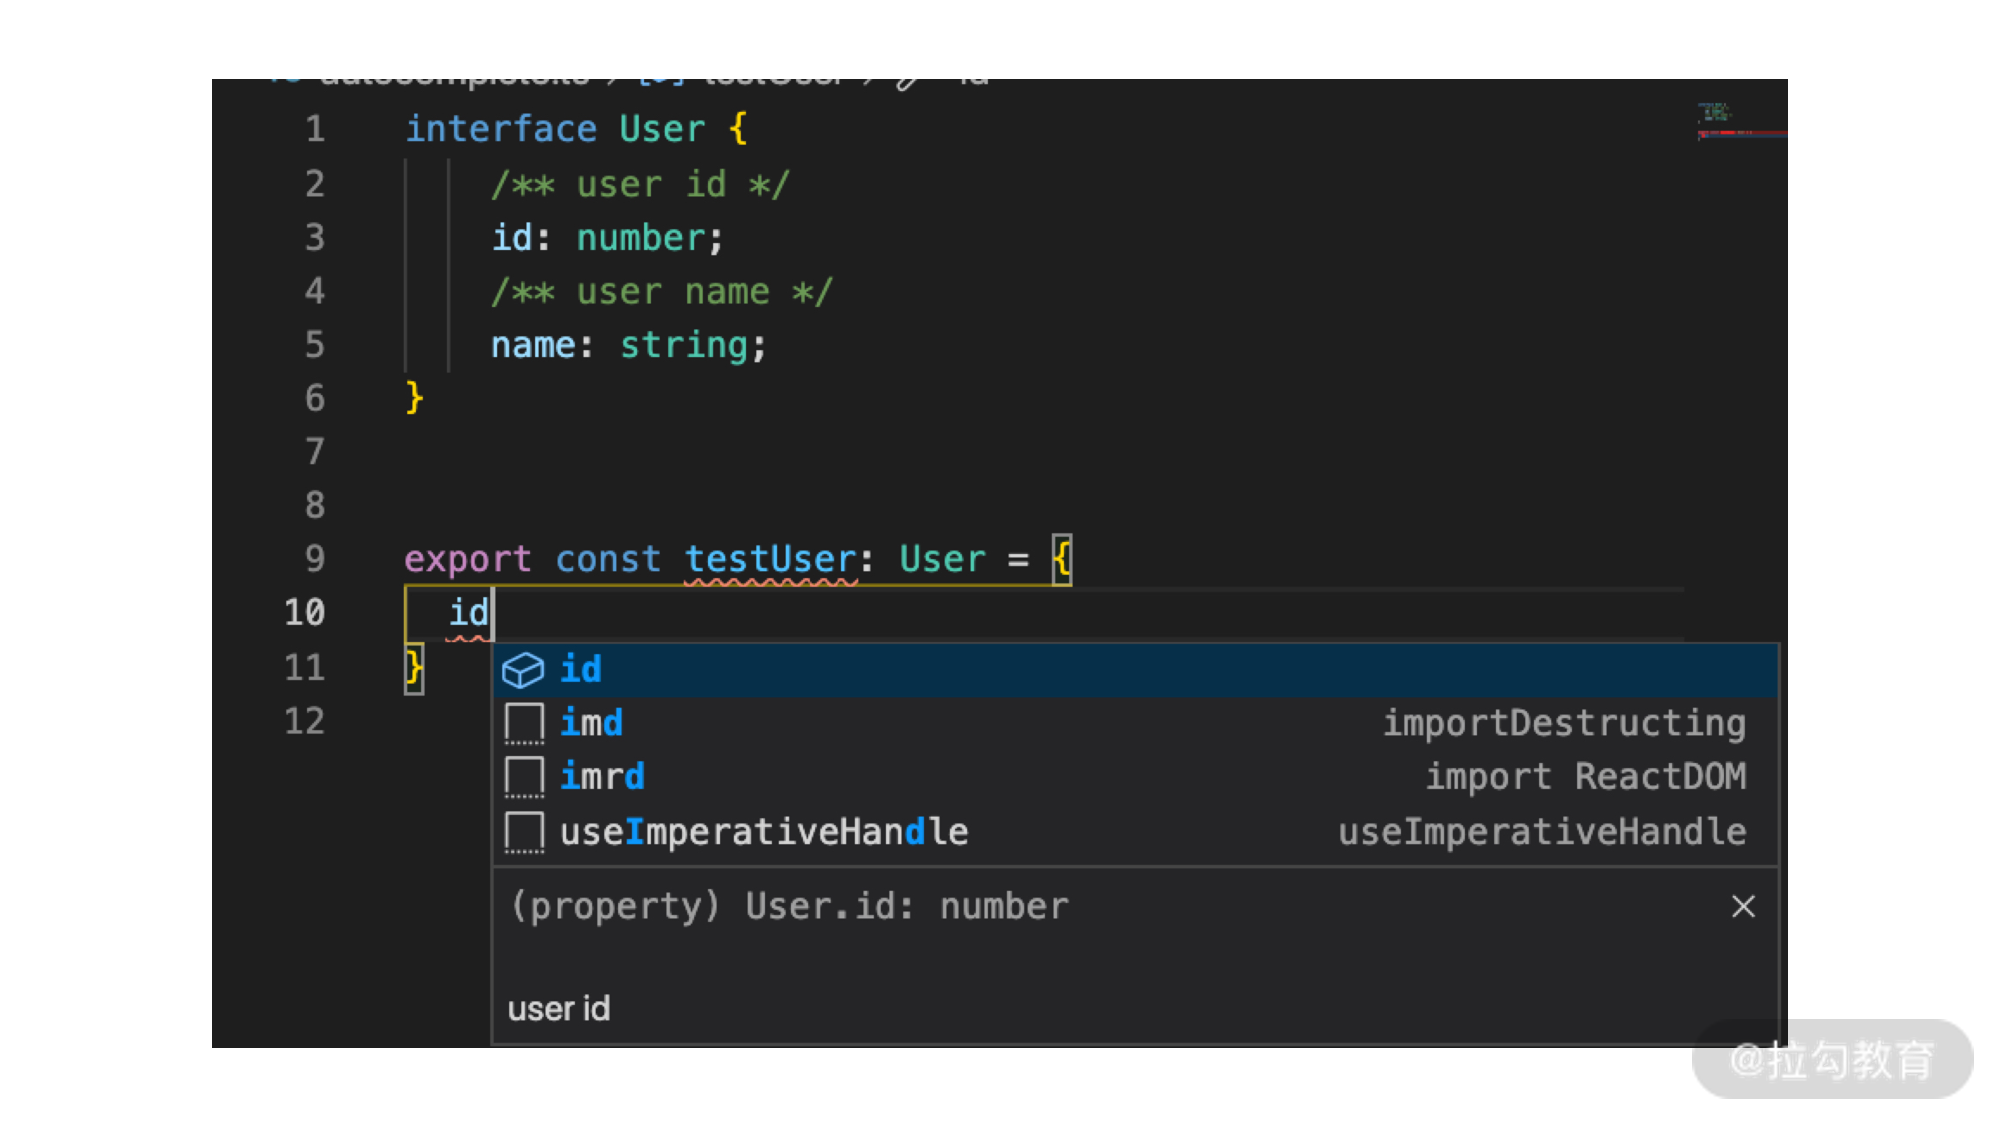Click the snippet icon beside useImperativeHandle suggestion

coord(524,832)
